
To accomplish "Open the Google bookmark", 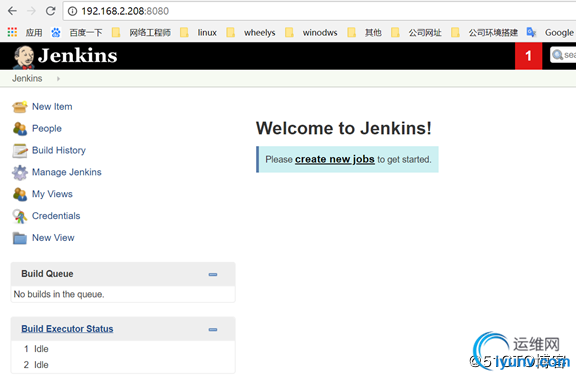I will pos(551,32).
